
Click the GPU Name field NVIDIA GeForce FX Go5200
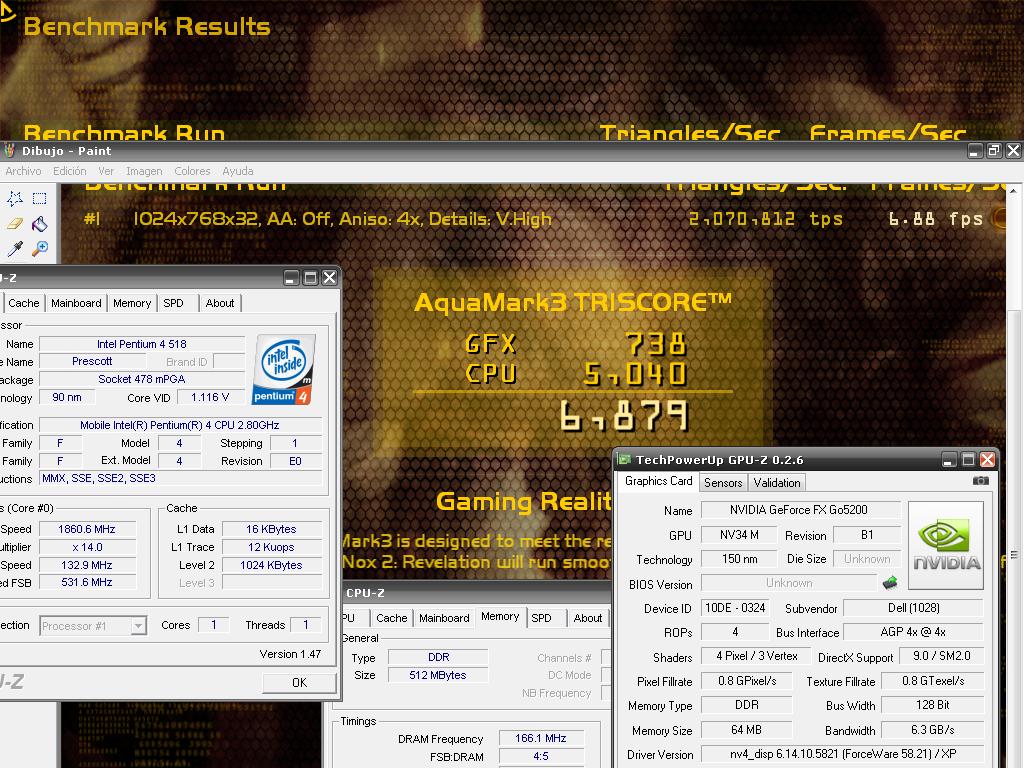(801, 509)
